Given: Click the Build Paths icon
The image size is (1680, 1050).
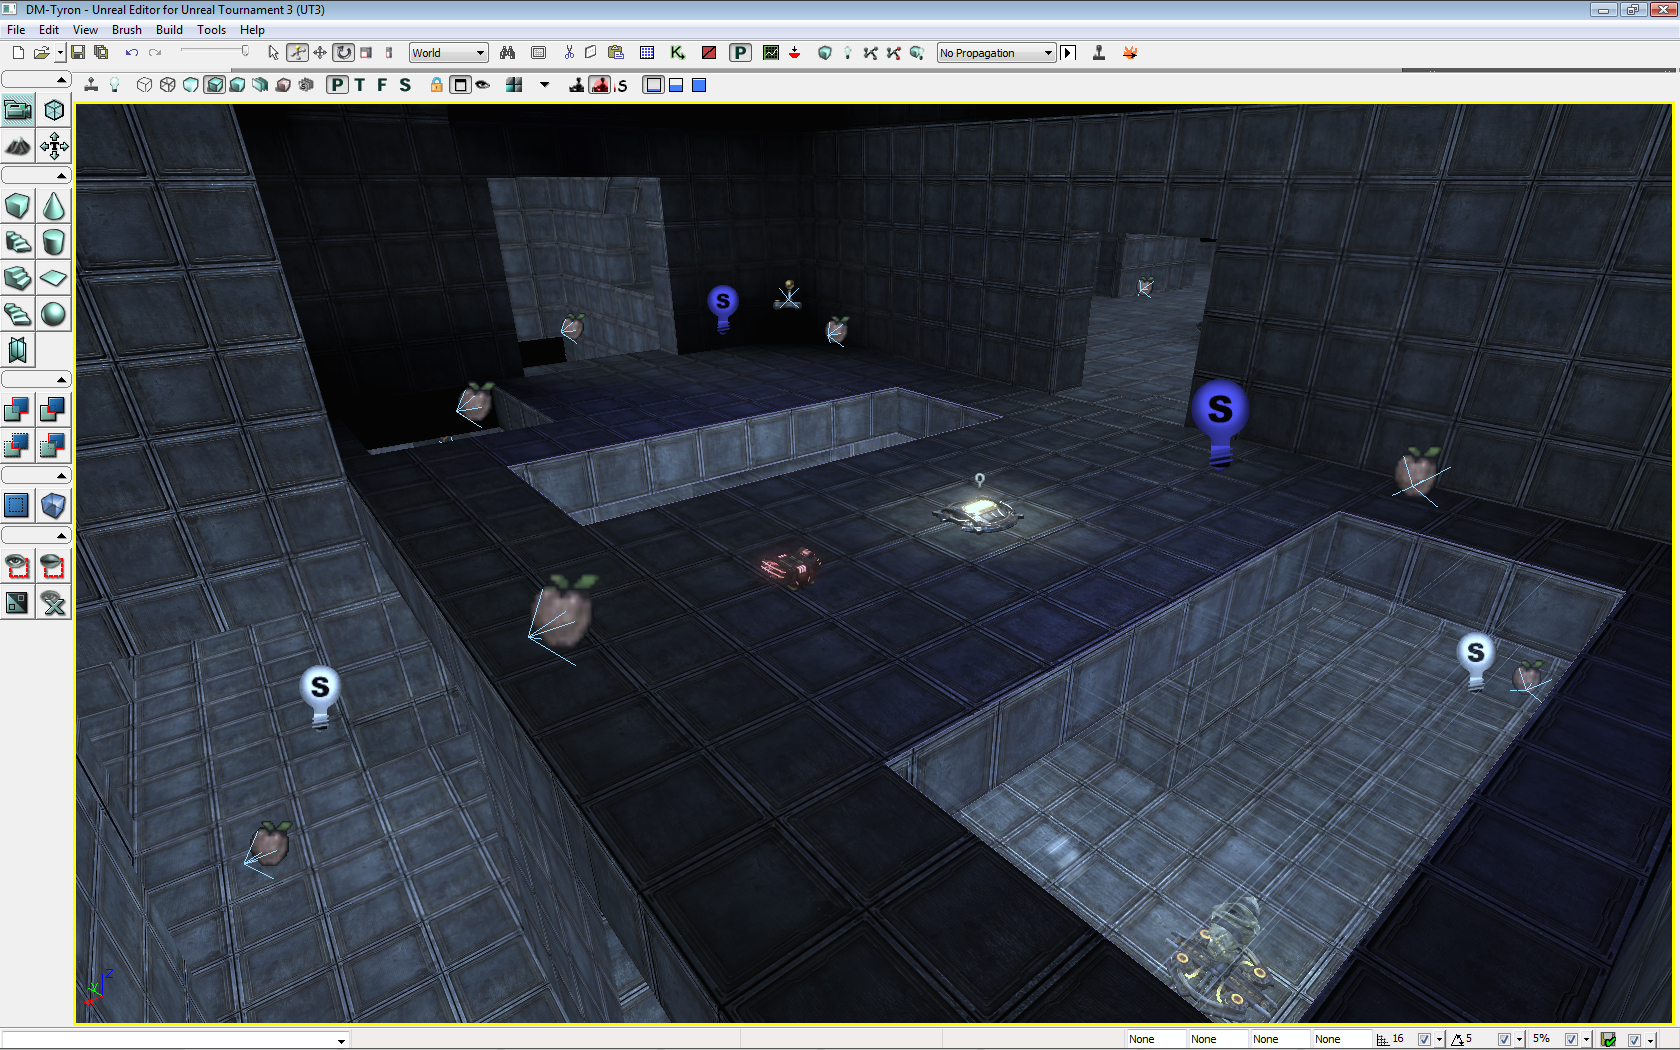Looking at the screenshot, I should pyautogui.click(x=870, y=53).
